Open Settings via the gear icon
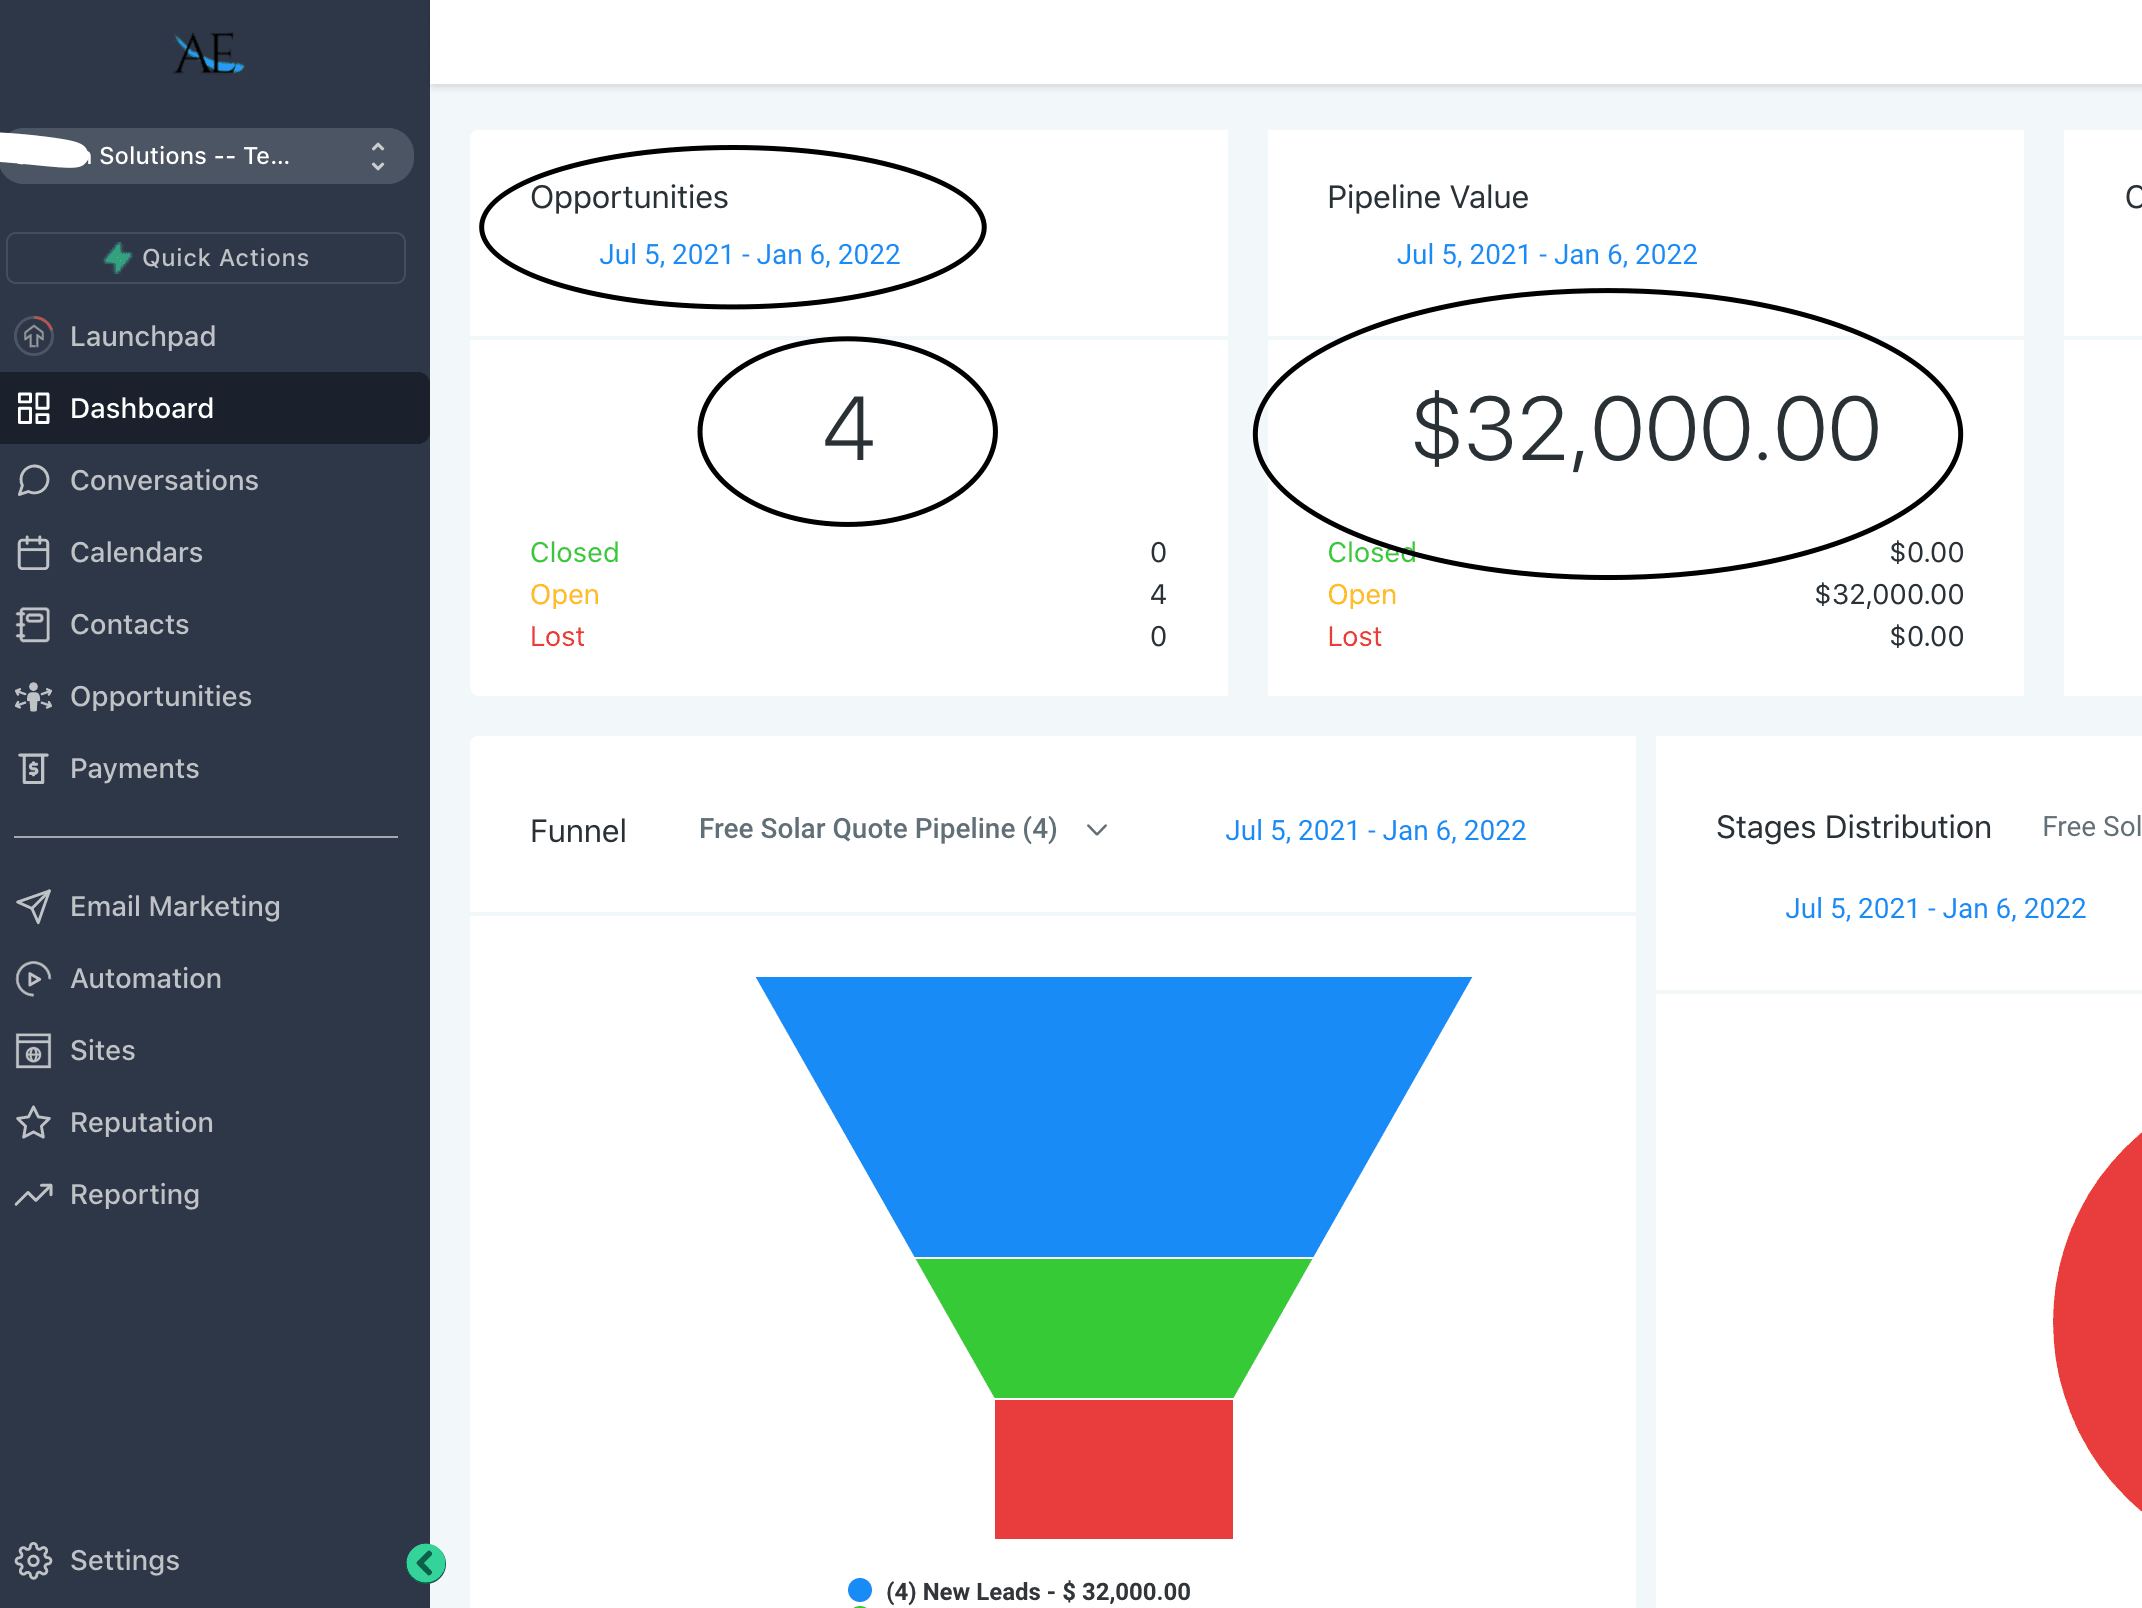This screenshot has width=2142, height=1608. point(34,1560)
